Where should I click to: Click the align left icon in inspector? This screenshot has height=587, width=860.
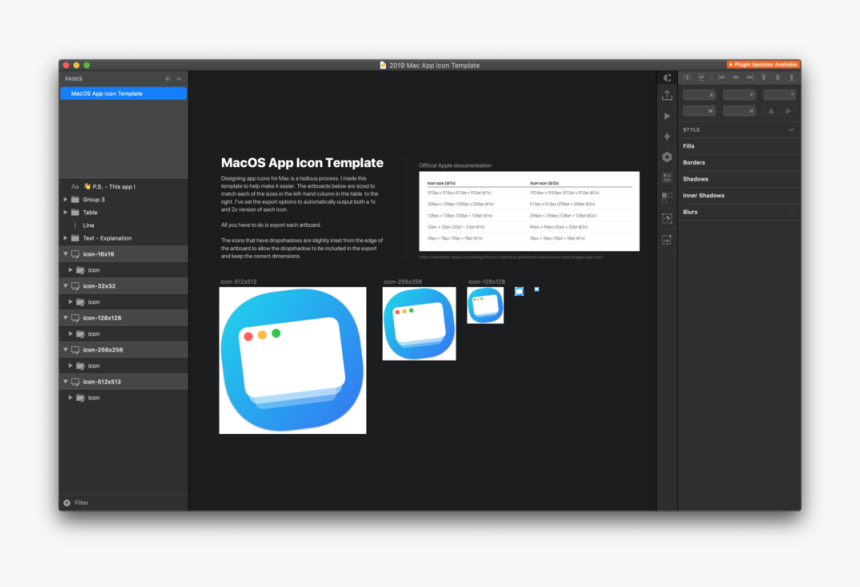pos(722,78)
